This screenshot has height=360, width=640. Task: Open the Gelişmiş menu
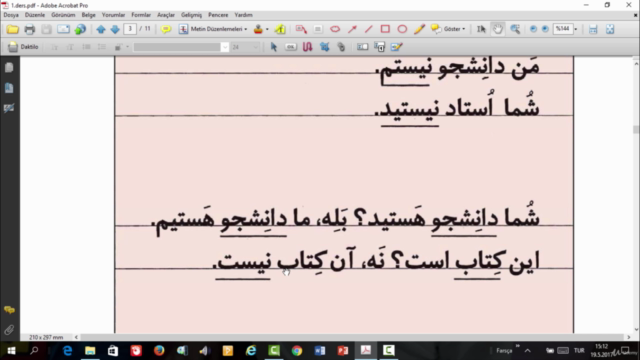pos(191,15)
